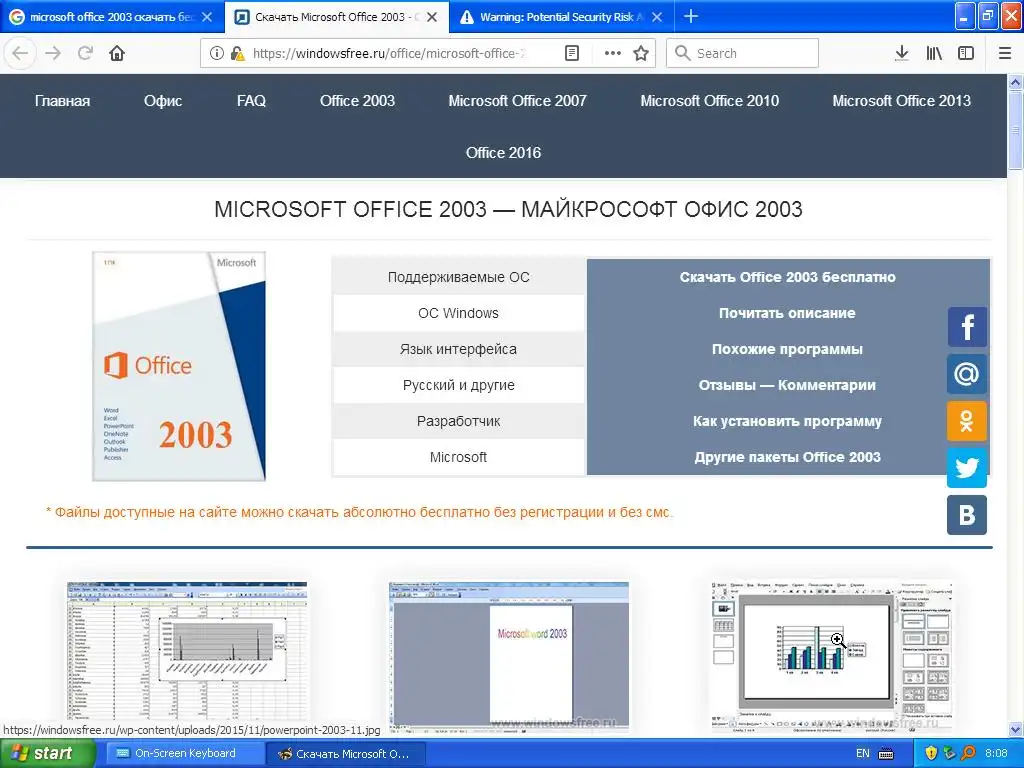This screenshot has width=1024, height=768.
Task: Go to Microsoft Office 2007 page
Action: pos(517,101)
